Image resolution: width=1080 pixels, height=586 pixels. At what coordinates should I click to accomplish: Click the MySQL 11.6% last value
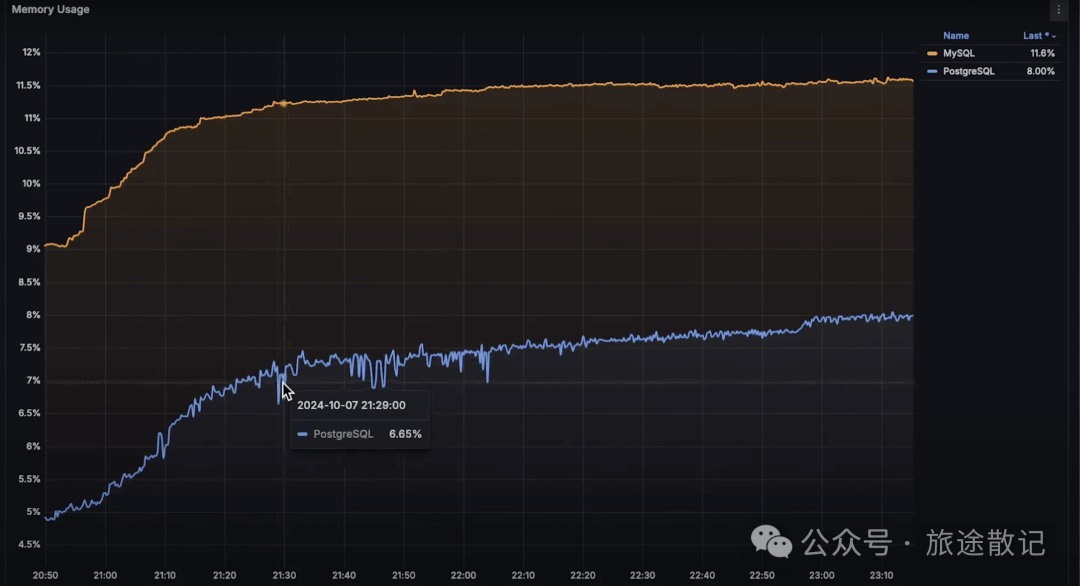1042,54
